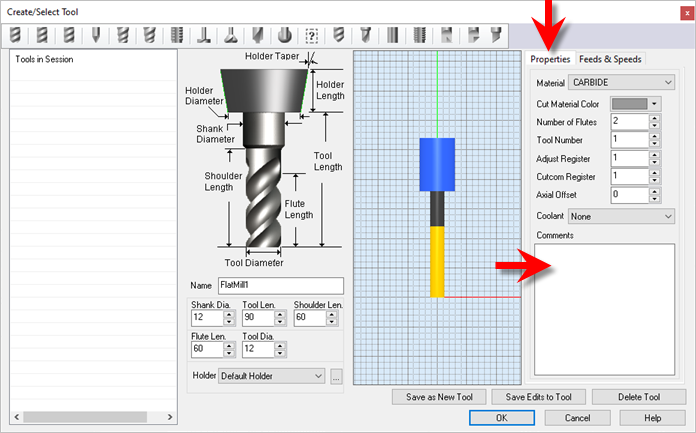Increase the Adjust Register value
The width and height of the screenshot is (696, 433).
(654, 155)
